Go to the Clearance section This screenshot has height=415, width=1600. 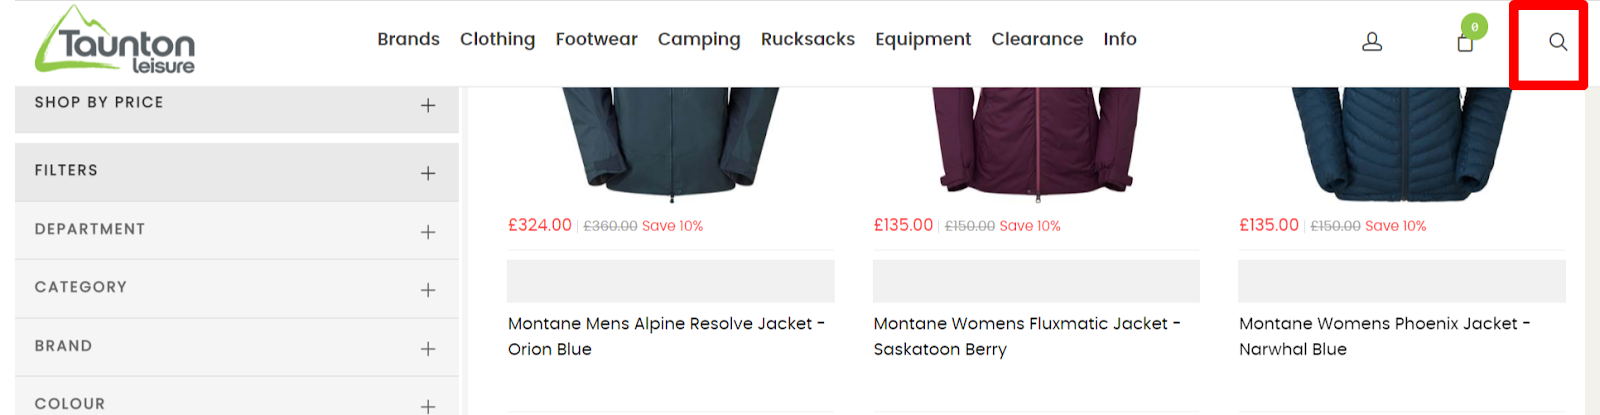point(1037,39)
